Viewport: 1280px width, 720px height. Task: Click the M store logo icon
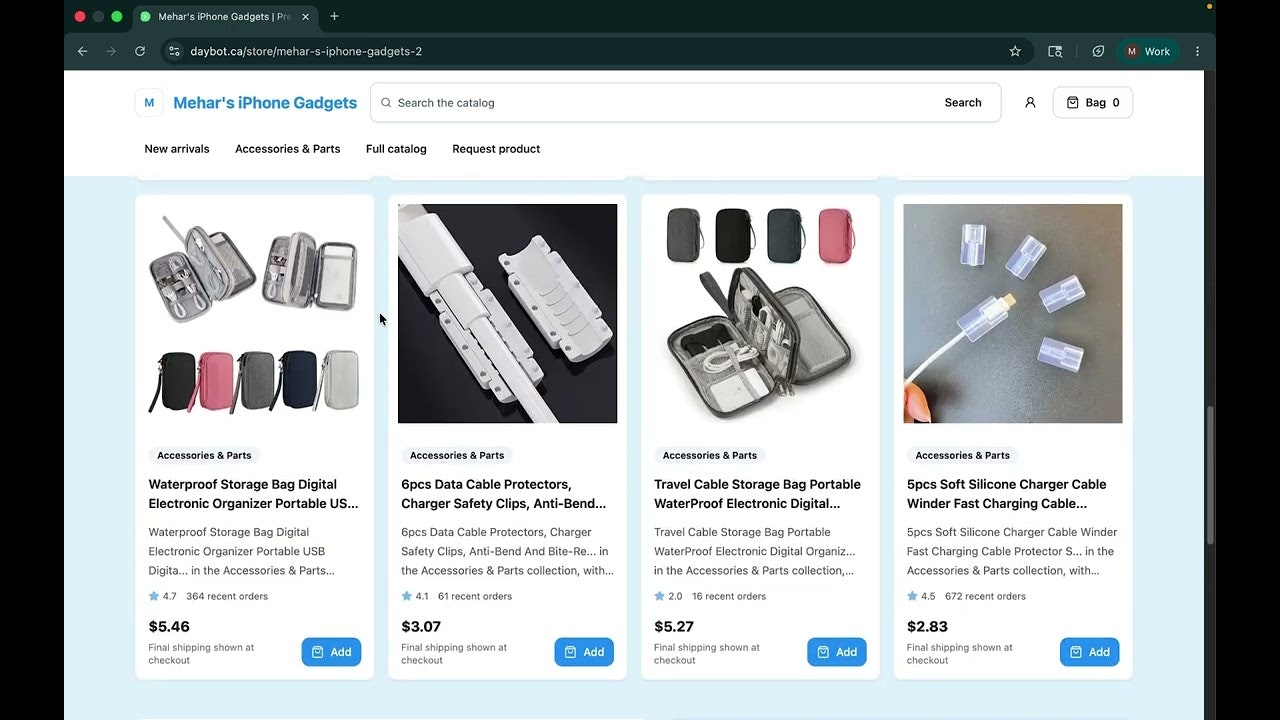[x=149, y=102]
